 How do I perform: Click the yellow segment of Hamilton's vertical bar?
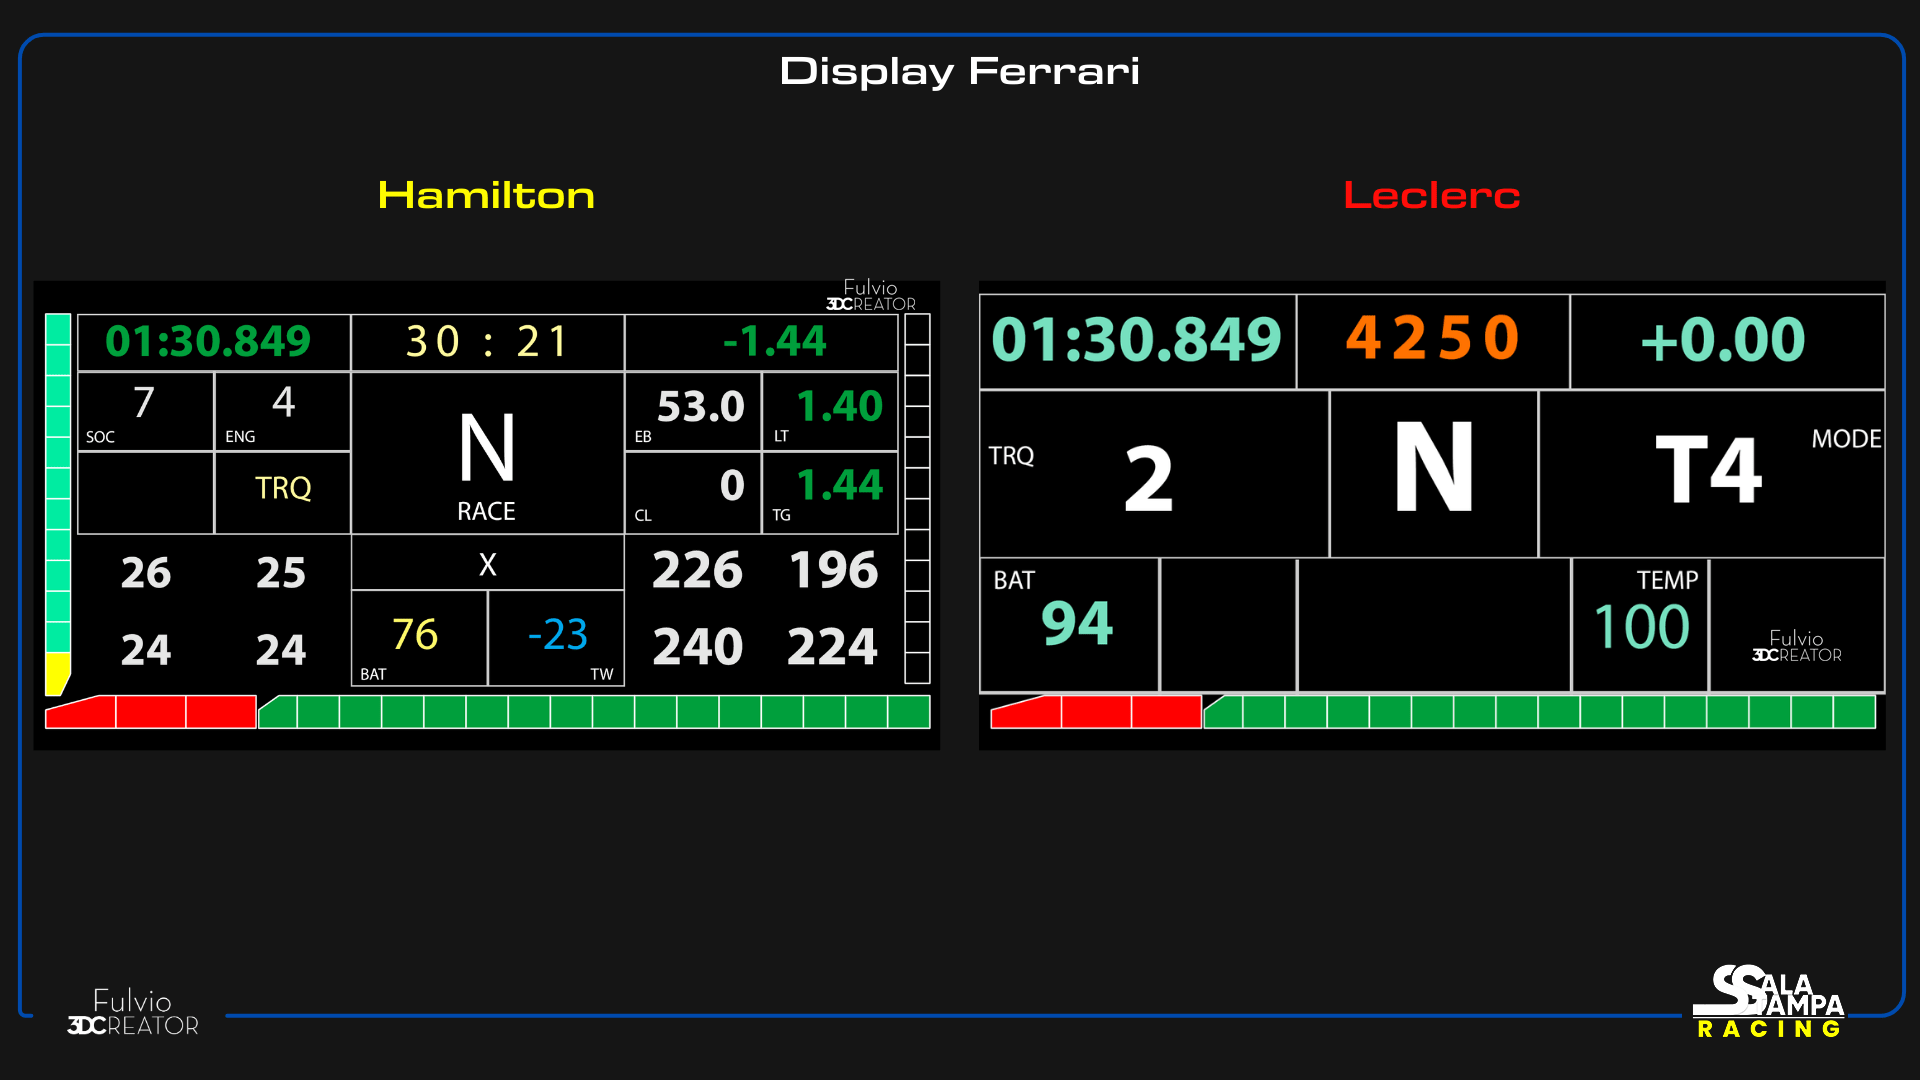(57, 671)
